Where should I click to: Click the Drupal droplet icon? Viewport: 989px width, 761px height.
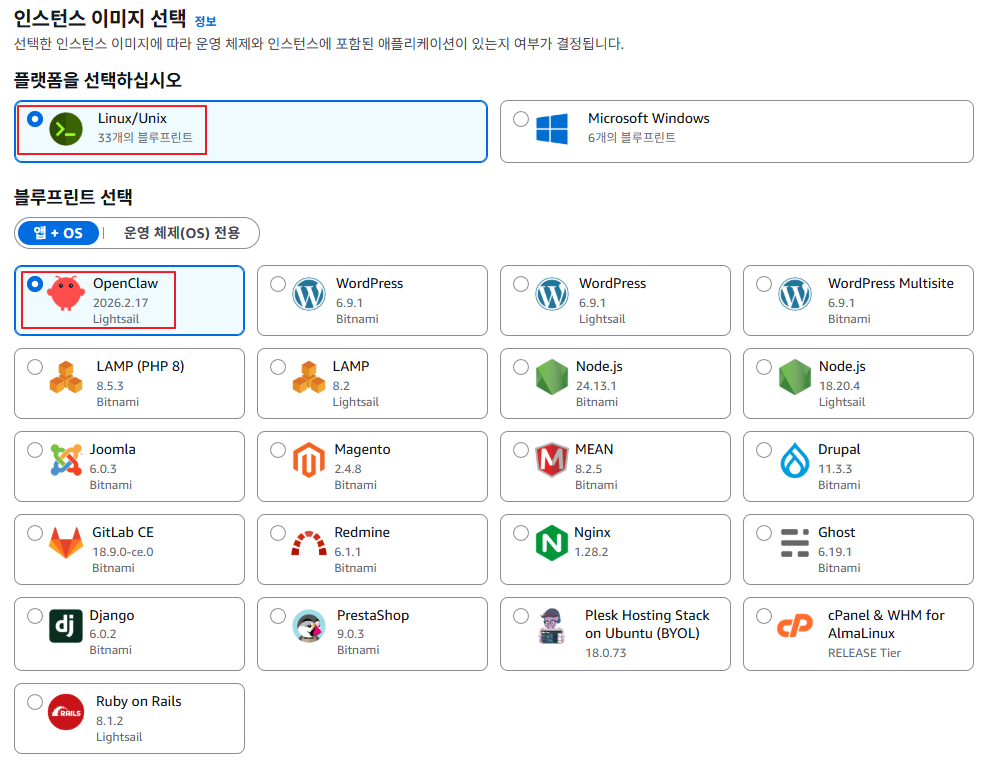click(x=795, y=460)
